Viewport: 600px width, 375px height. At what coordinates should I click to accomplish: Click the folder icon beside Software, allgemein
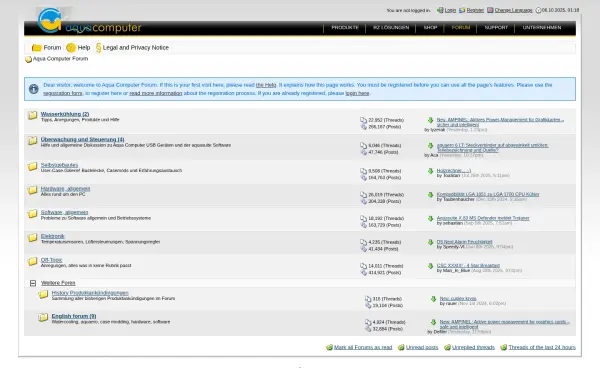click(x=33, y=214)
